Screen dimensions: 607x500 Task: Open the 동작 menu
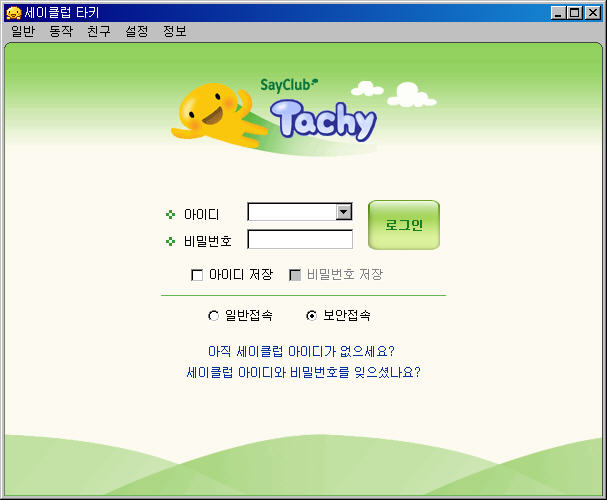[x=61, y=32]
